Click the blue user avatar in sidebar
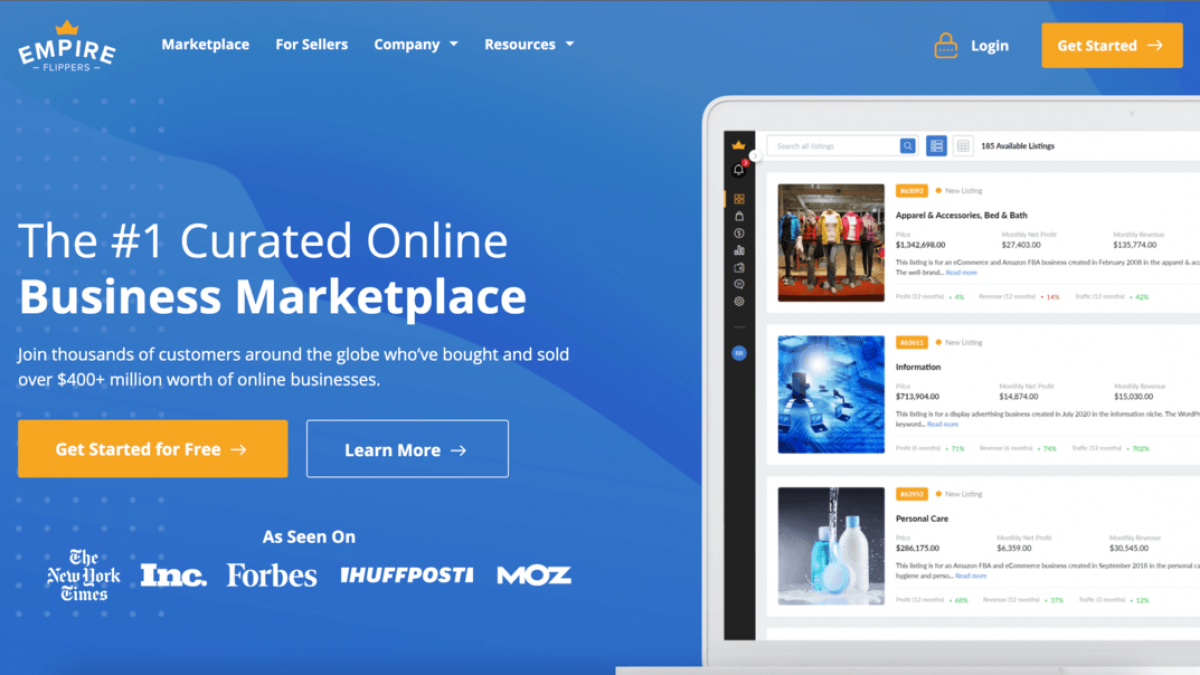Screen dimensions: 1200x675 [739, 353]
